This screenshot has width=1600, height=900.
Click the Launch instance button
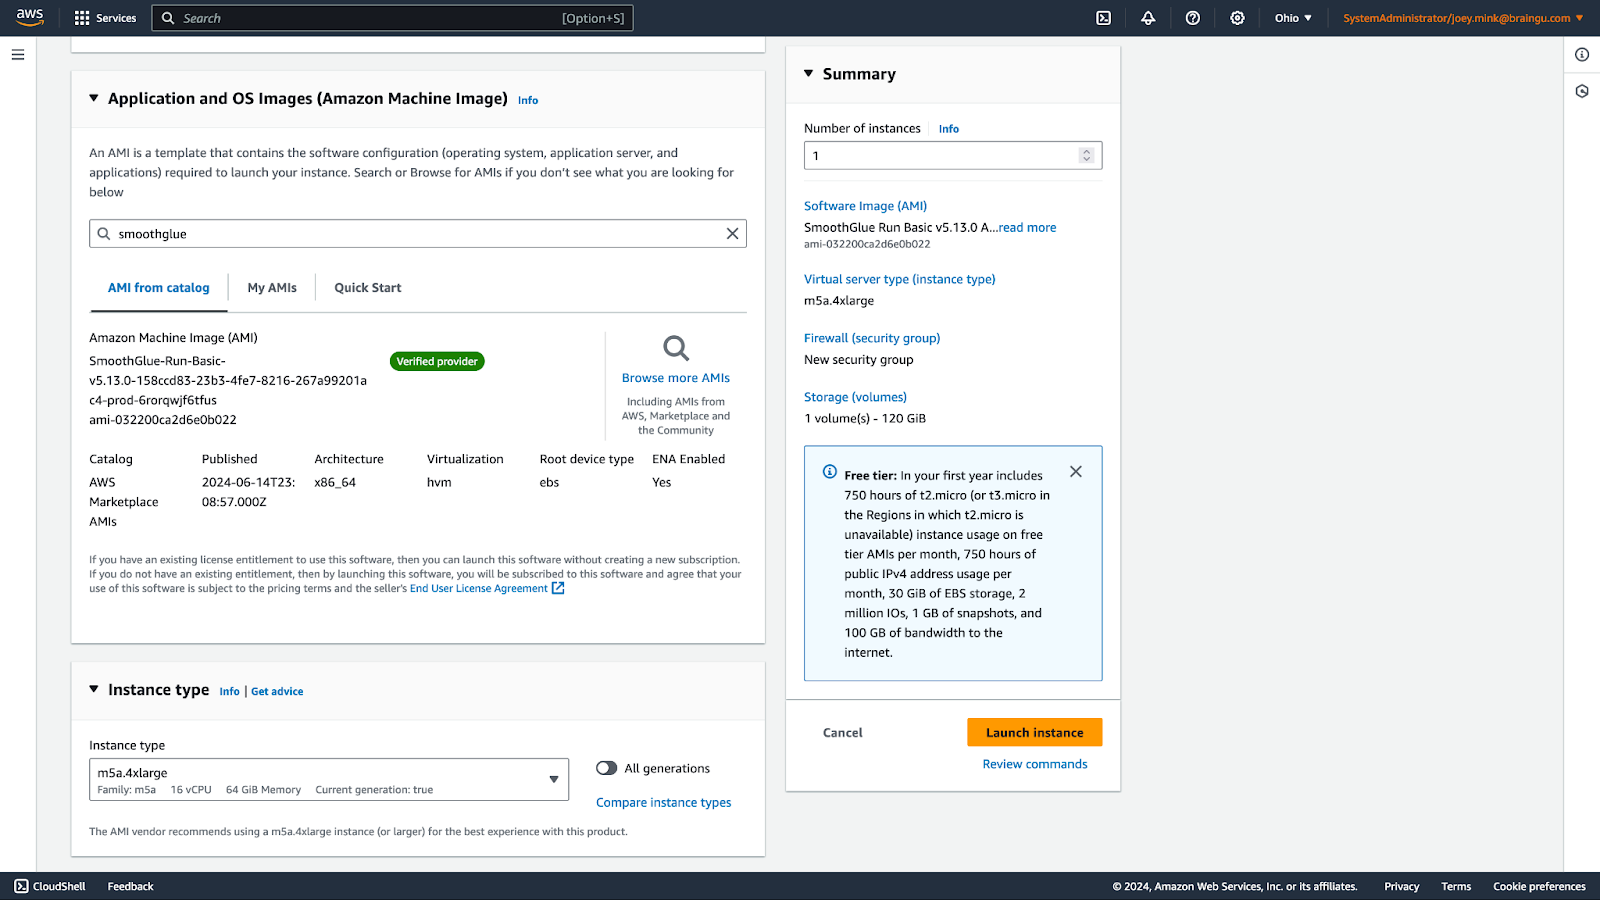pyautogui.click(x=1035, y=733)
